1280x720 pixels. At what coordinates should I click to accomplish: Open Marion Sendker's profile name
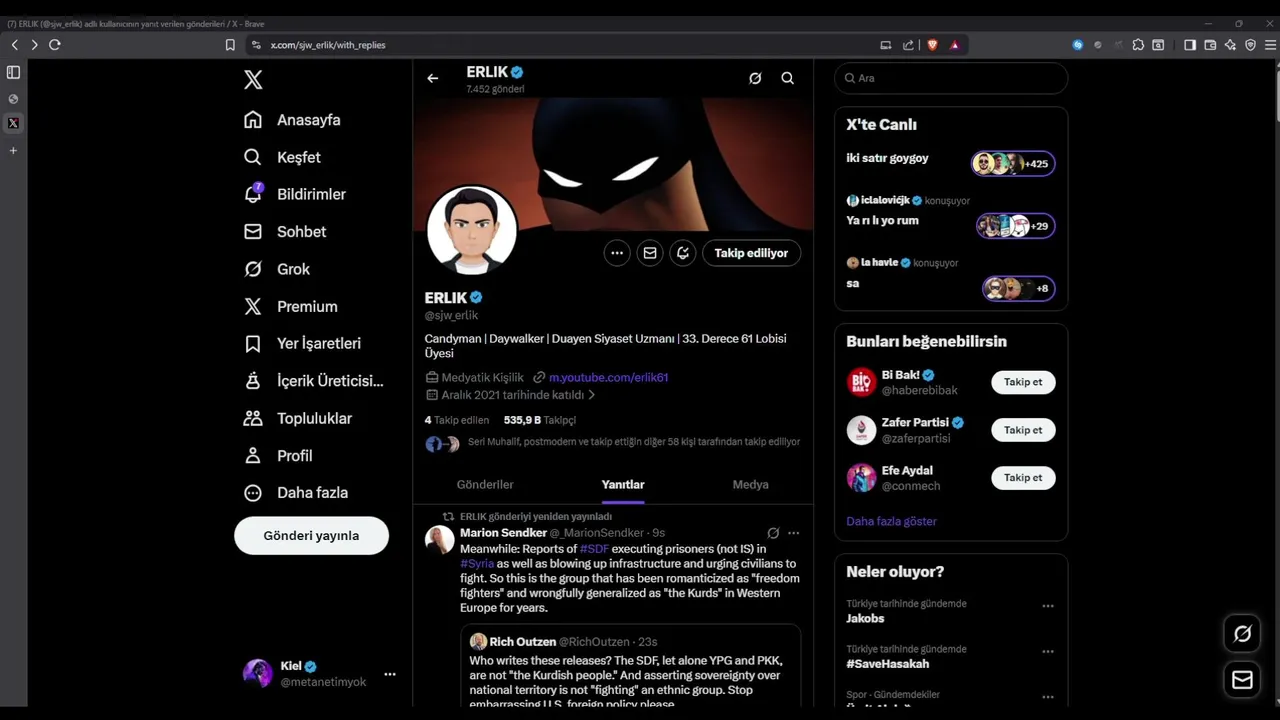503,533
